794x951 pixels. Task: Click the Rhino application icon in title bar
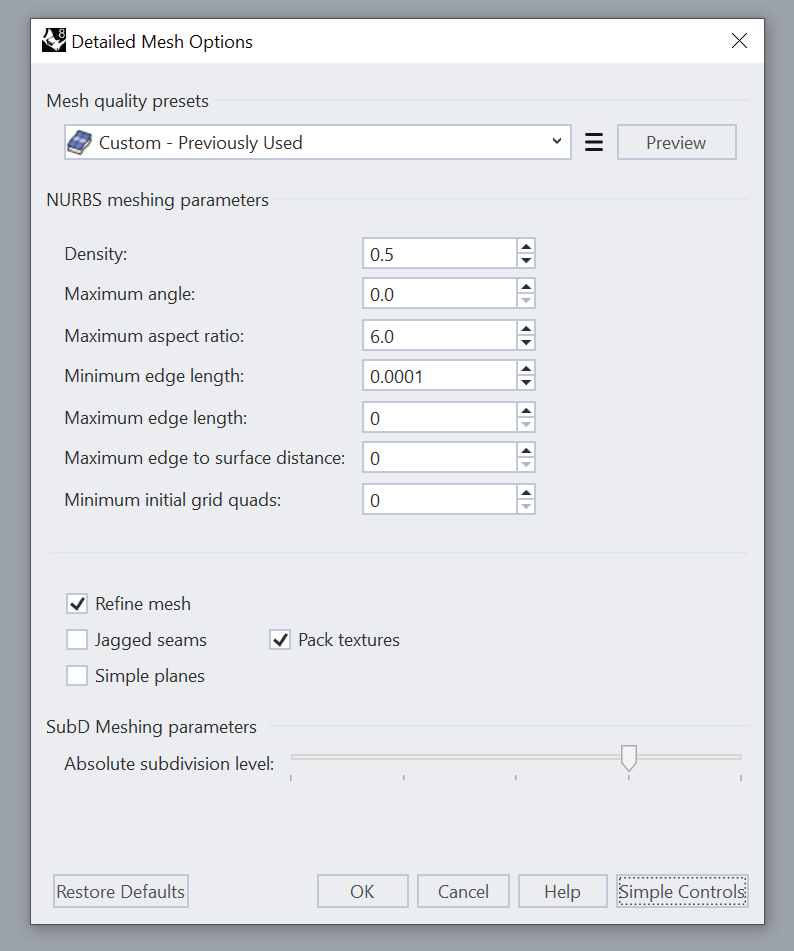pos(54,41)
